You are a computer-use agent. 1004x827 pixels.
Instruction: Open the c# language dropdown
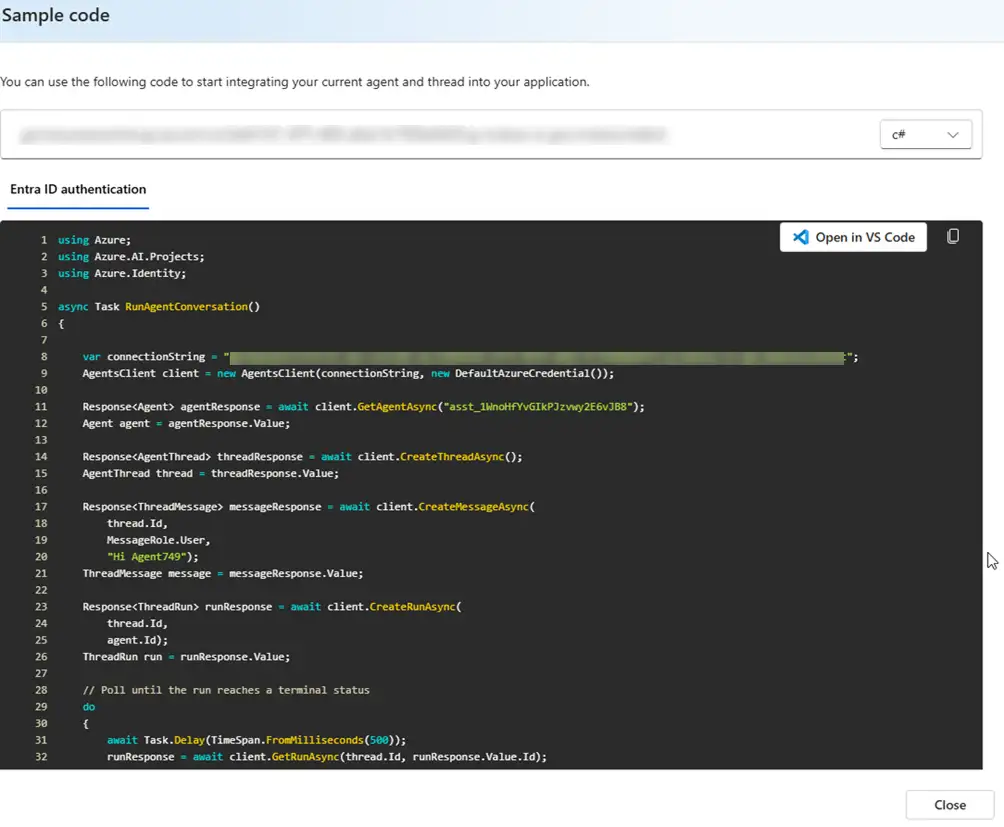point(925,134)
